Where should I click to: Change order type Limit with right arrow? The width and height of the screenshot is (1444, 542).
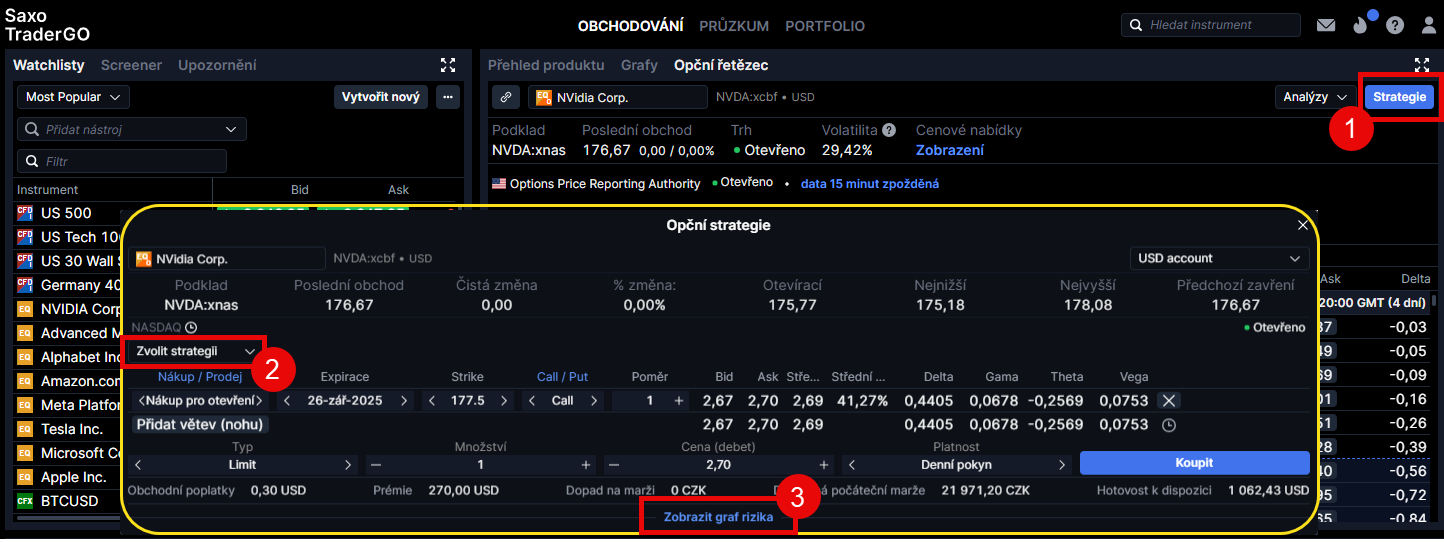(348, 465)
